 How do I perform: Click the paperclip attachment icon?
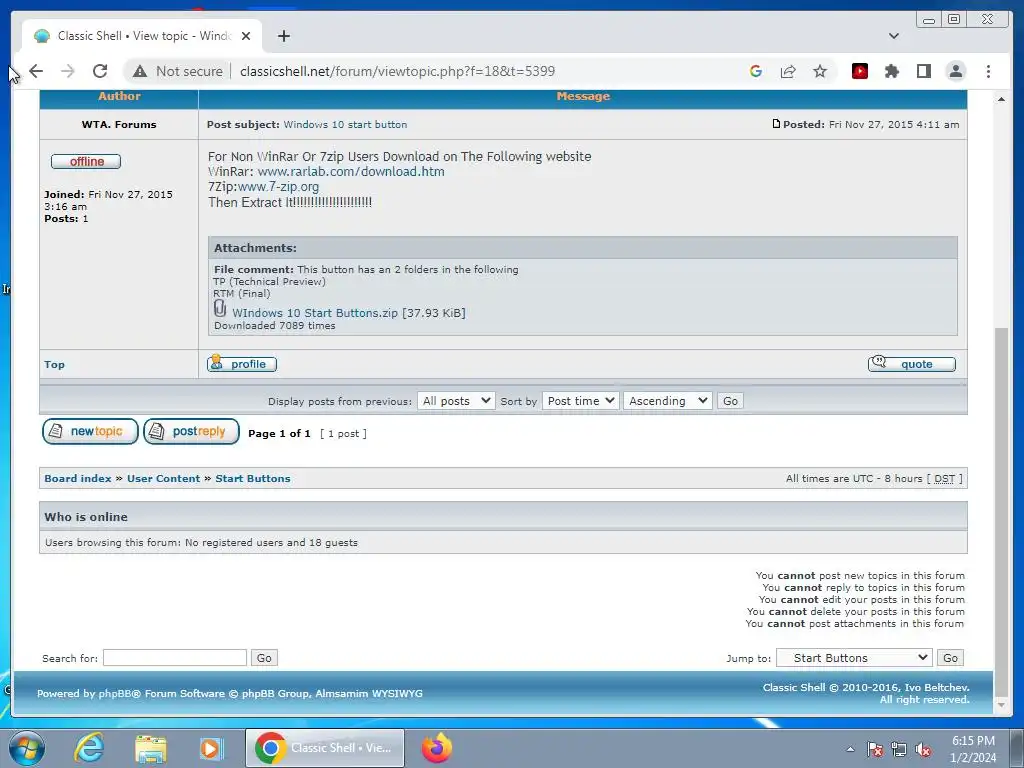pyautogui.click(x=220, y=309)
